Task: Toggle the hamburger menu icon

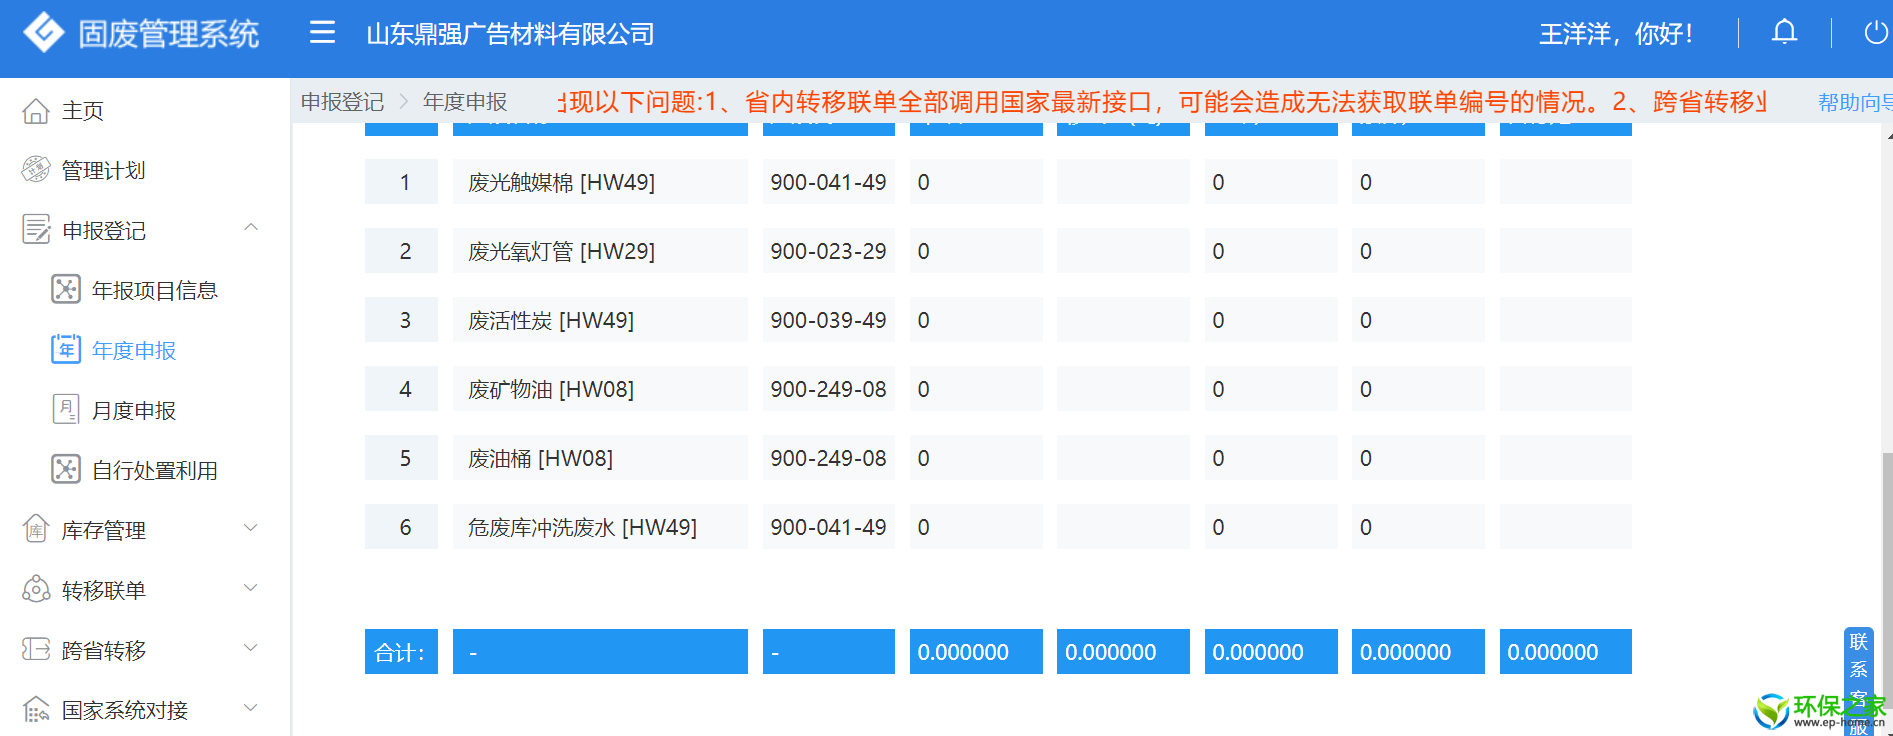Action: pyautogui.click(x=322, y=33)
